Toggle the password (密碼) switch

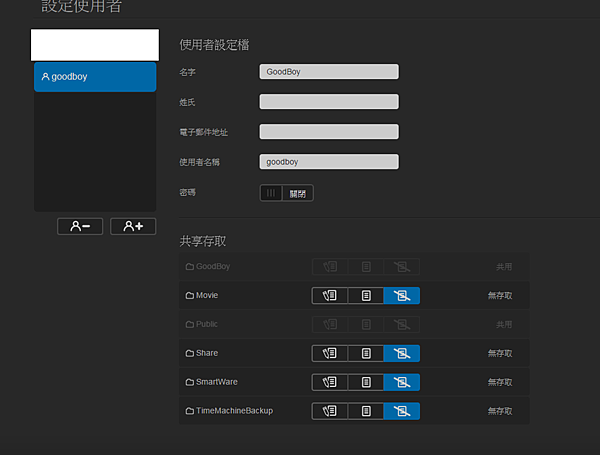[x=287, y=193]
